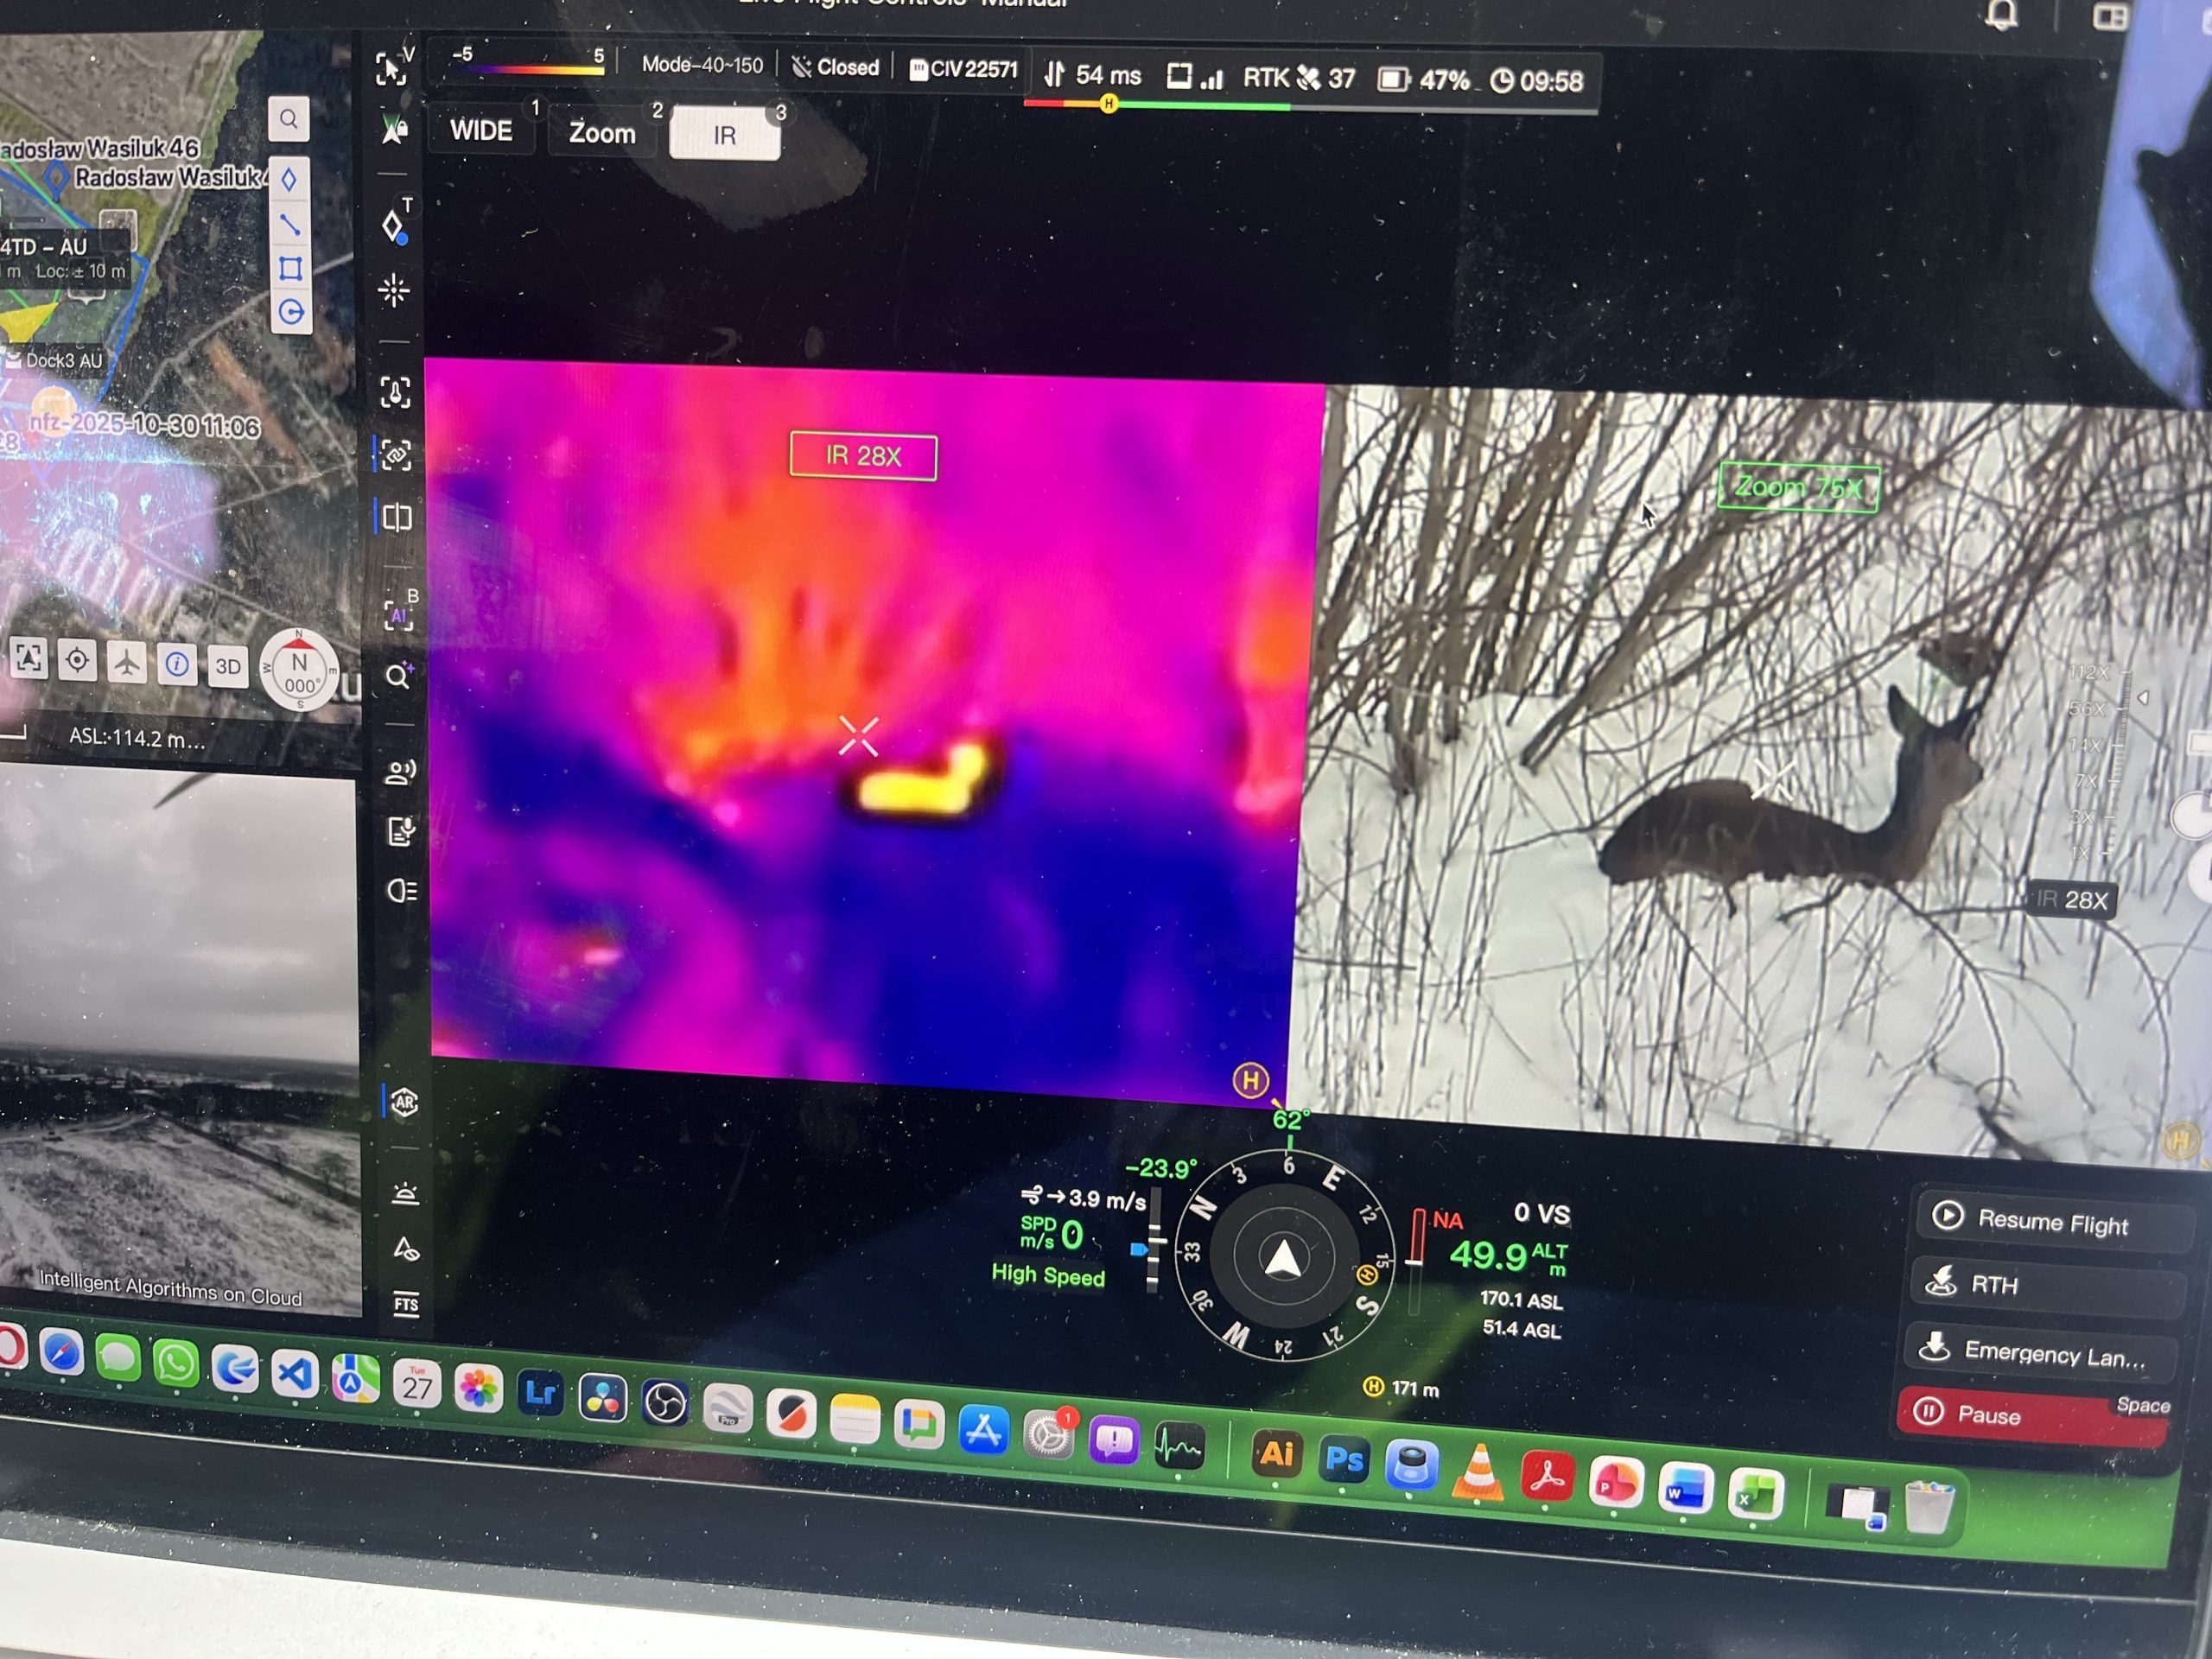
Task: Click the laser rangefinder starburst icon
Action: tap(394, 291)
